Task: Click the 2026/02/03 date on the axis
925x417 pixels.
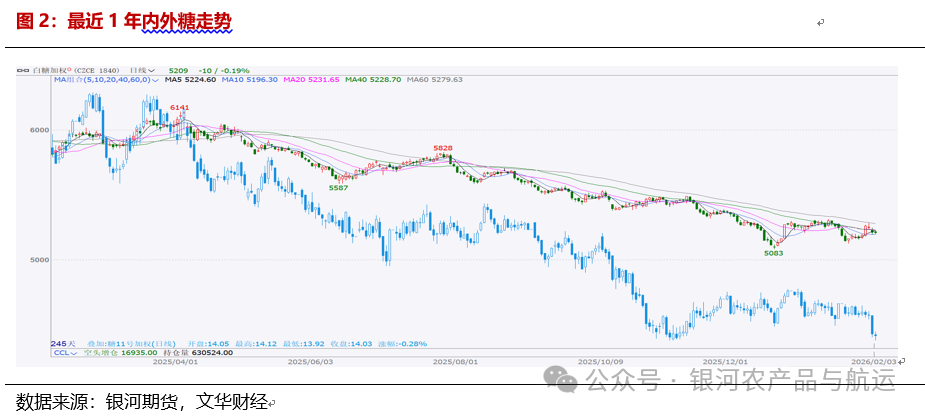Action: (x=874, y=362)
